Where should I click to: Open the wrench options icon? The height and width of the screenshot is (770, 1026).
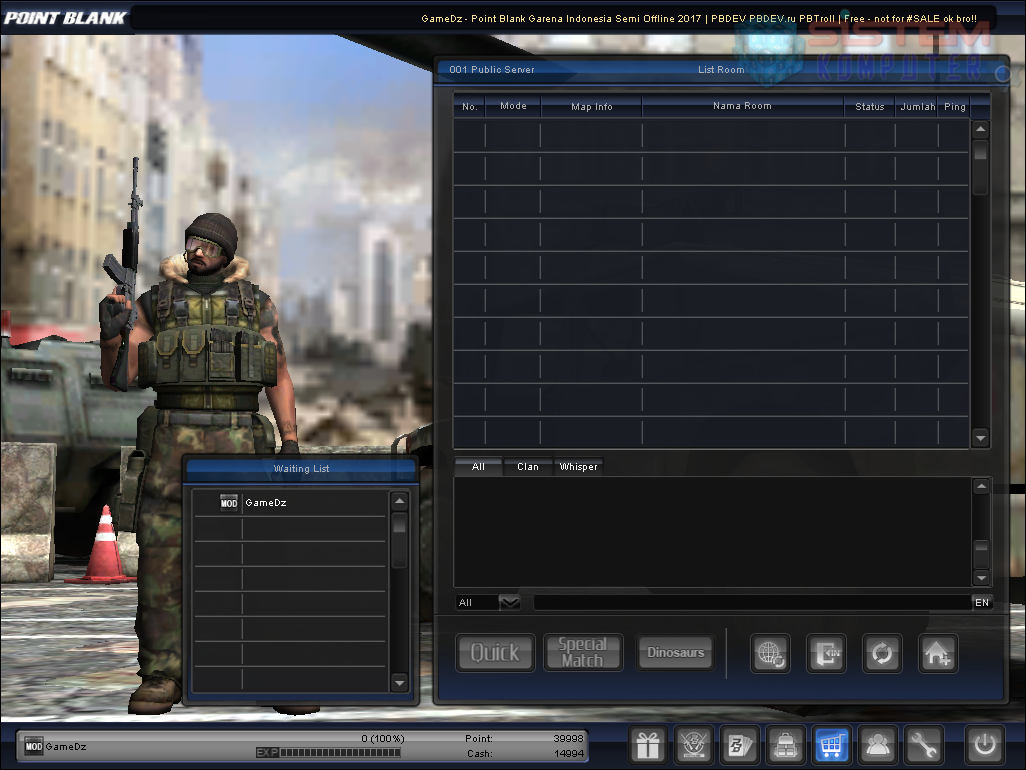tap(924, 744)
